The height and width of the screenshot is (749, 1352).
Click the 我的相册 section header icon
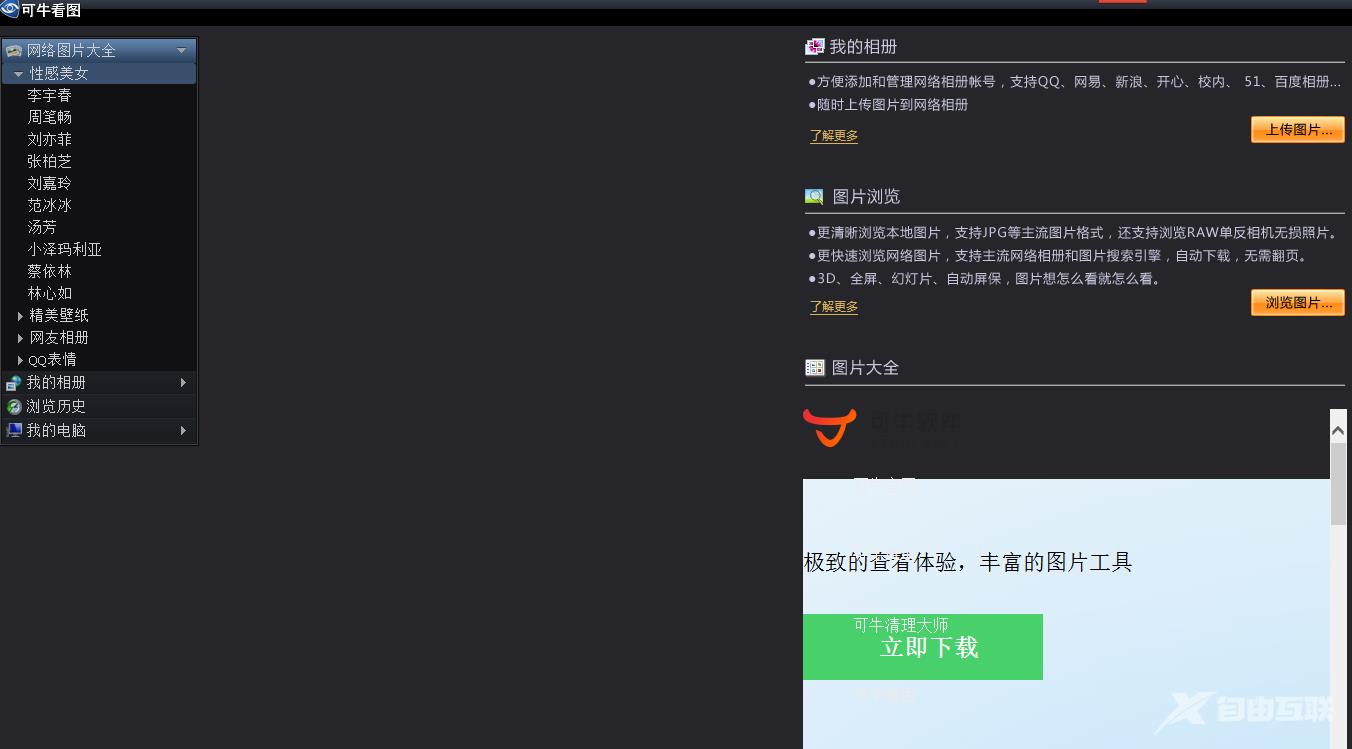click(815, 46)
